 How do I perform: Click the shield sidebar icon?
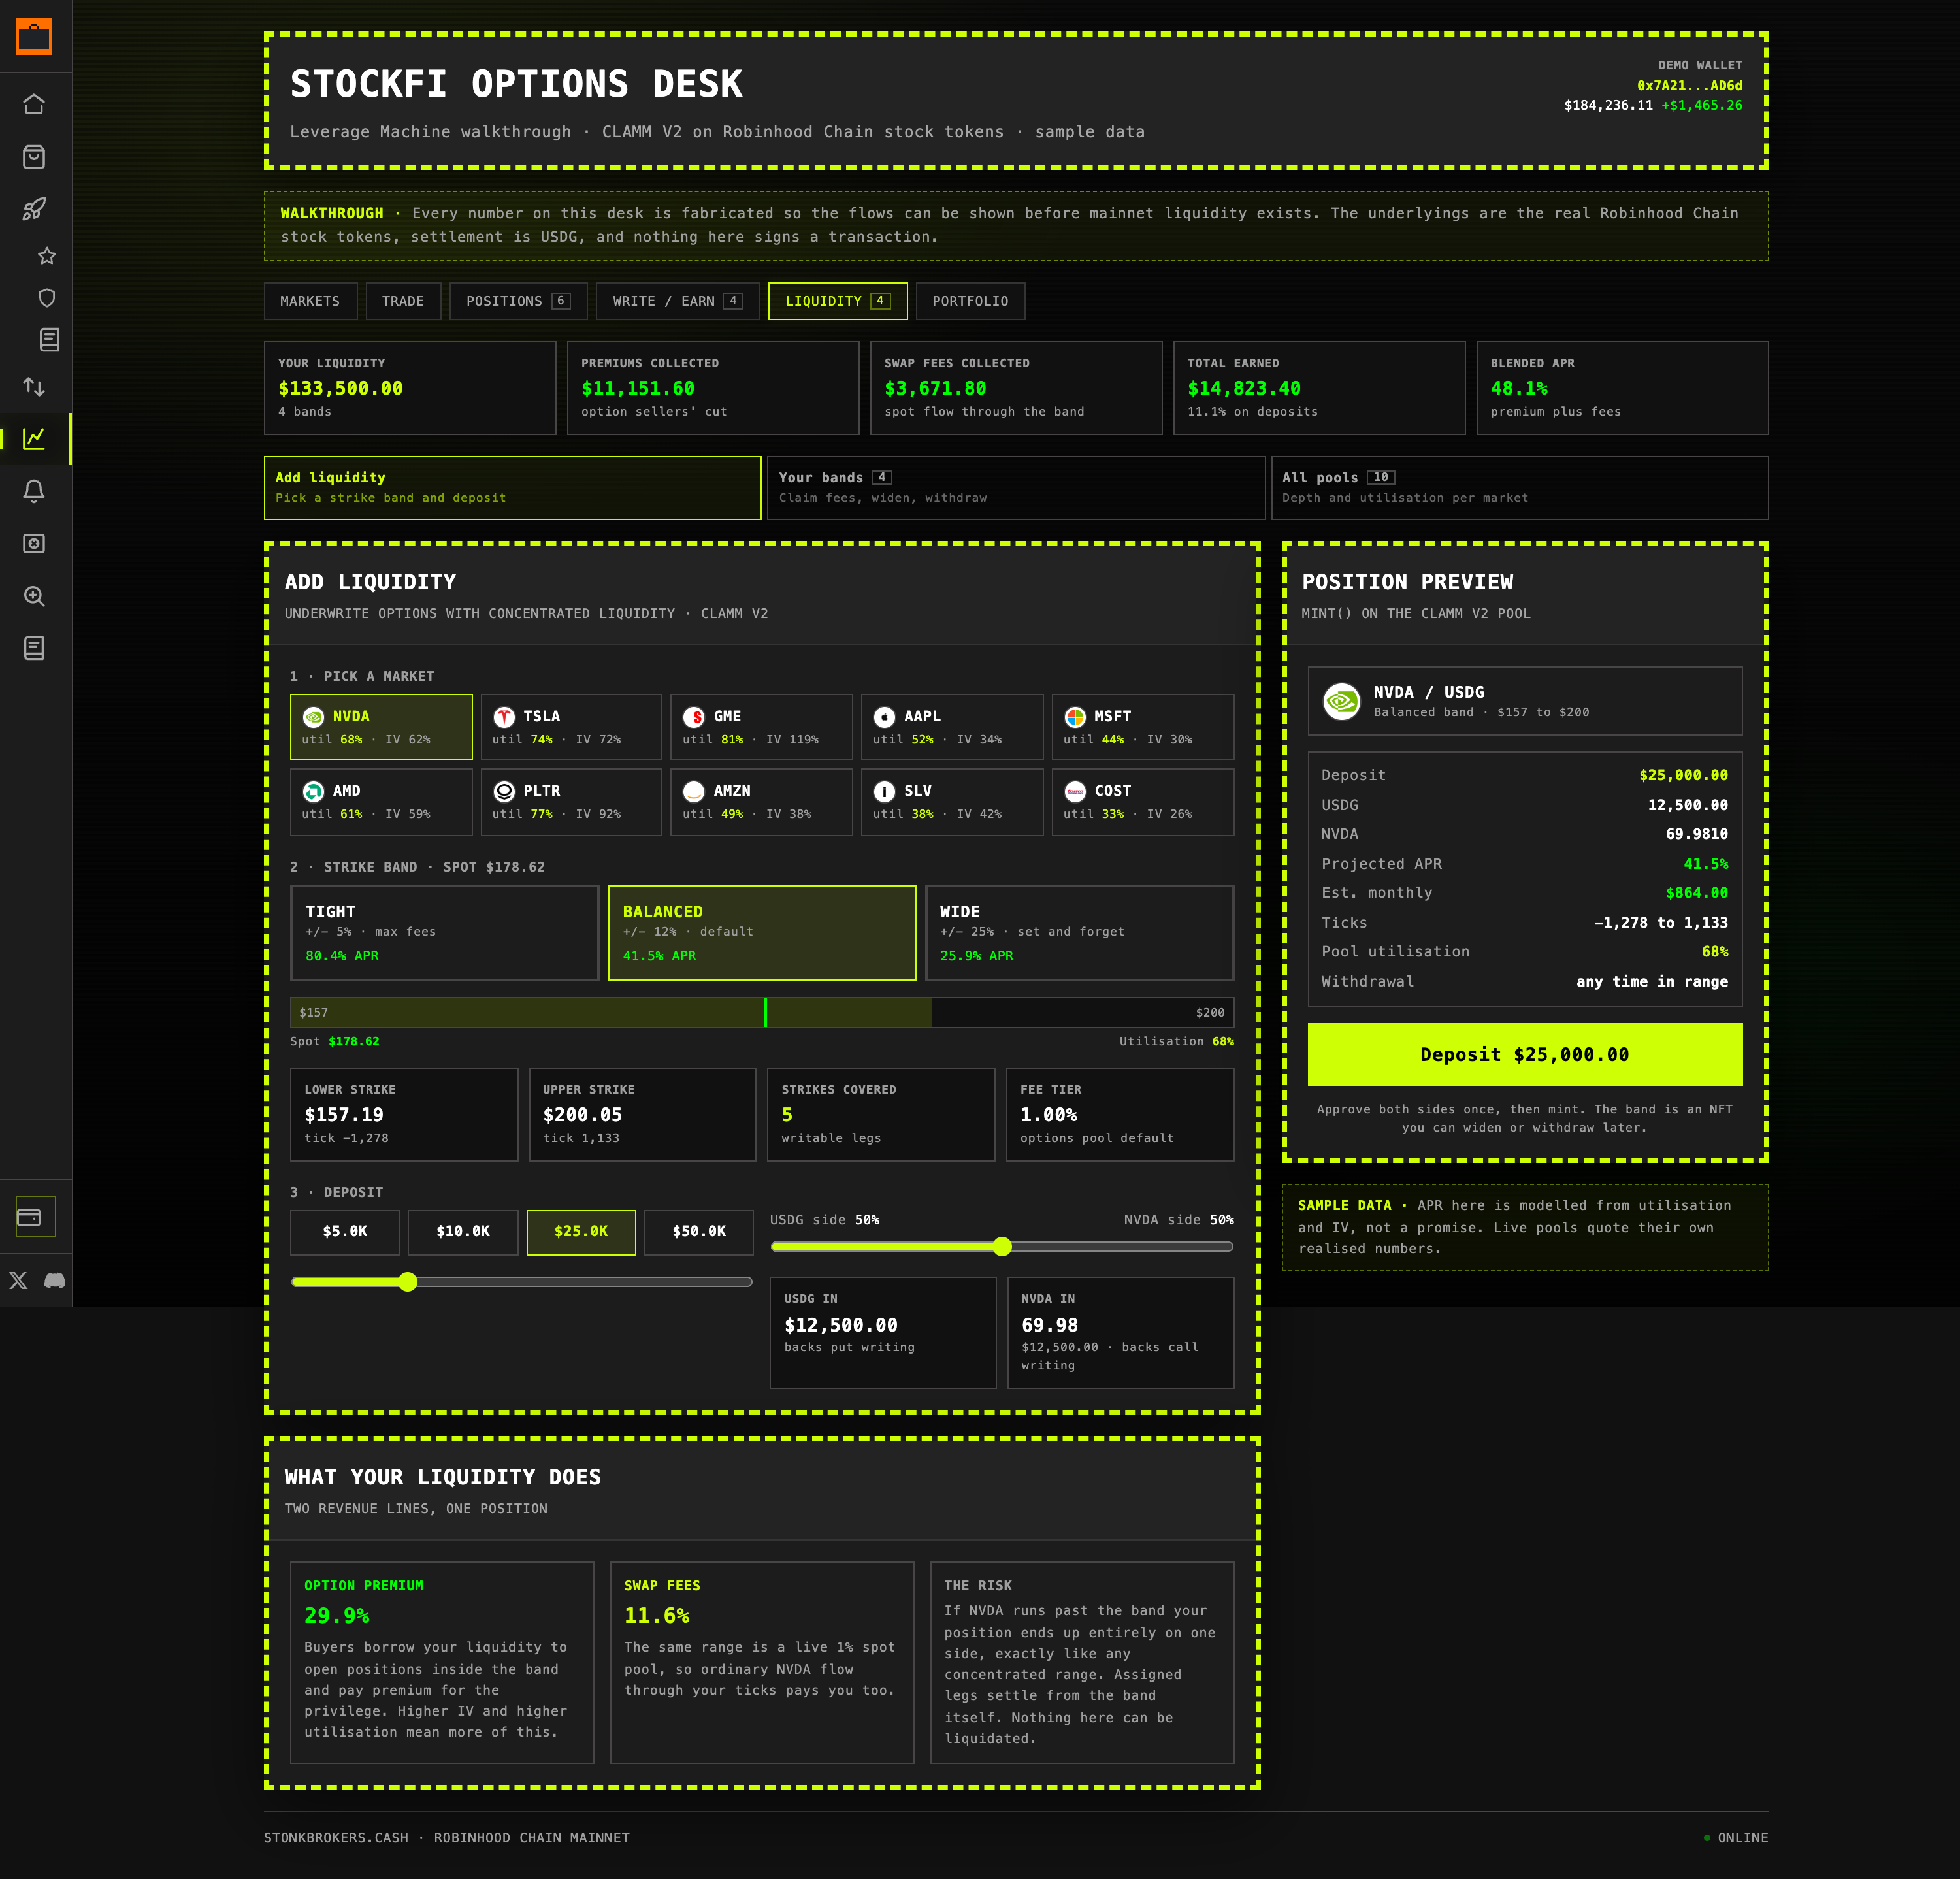[x=47, y=298]
